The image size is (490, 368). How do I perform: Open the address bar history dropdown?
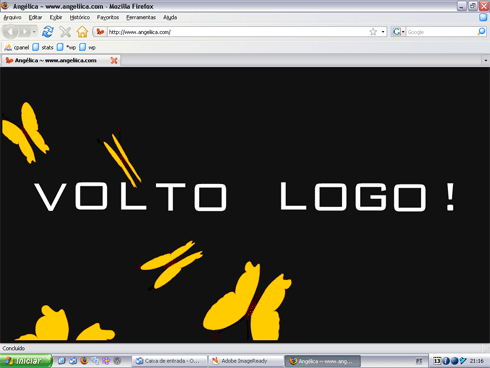coord(383,32)
